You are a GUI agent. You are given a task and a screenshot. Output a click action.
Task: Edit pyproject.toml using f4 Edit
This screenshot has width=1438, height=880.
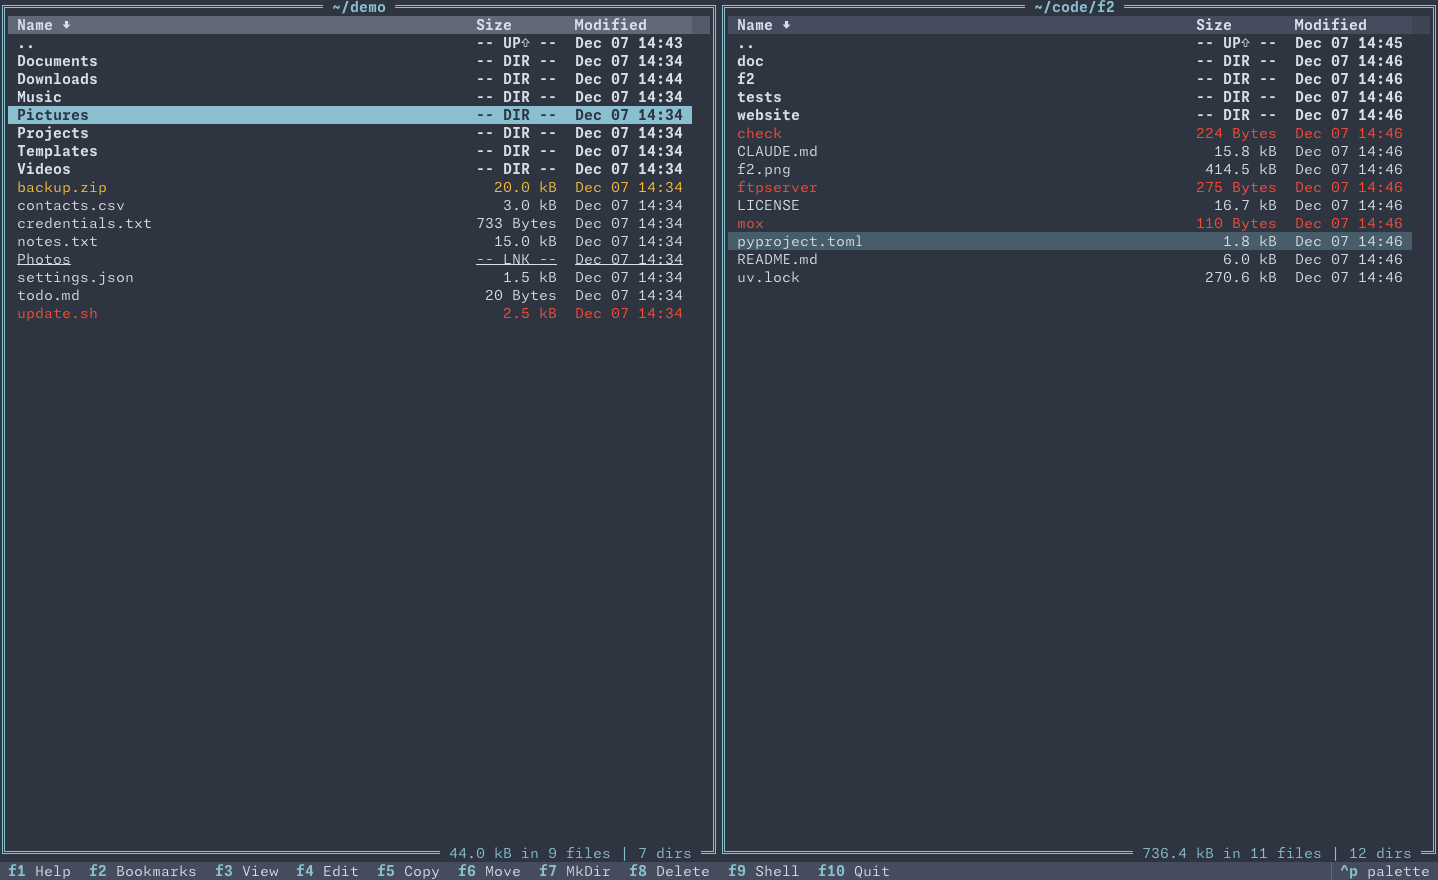point(326,871)
